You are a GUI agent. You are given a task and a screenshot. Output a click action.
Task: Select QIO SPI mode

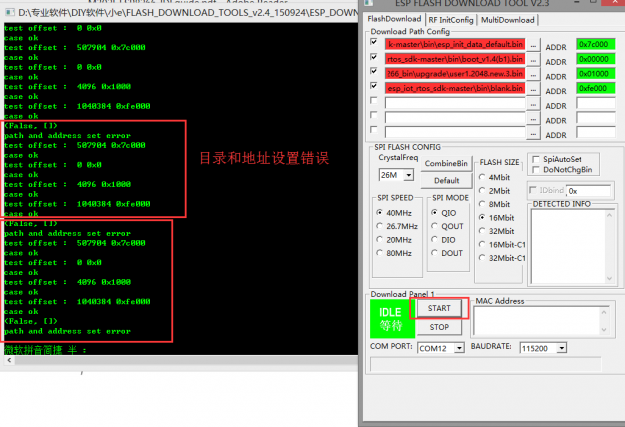pyautogui.click(x=444, y=213)
